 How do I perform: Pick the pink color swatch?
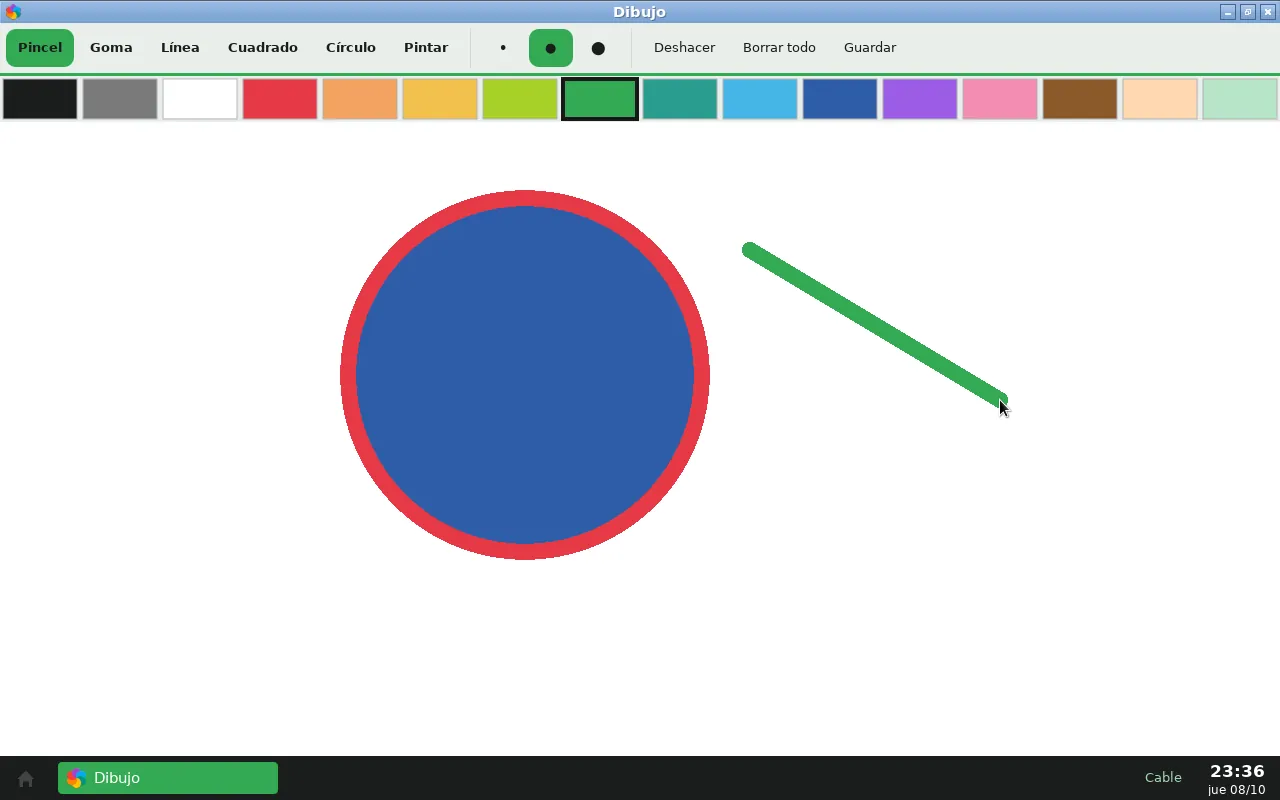click(1000, 99)
